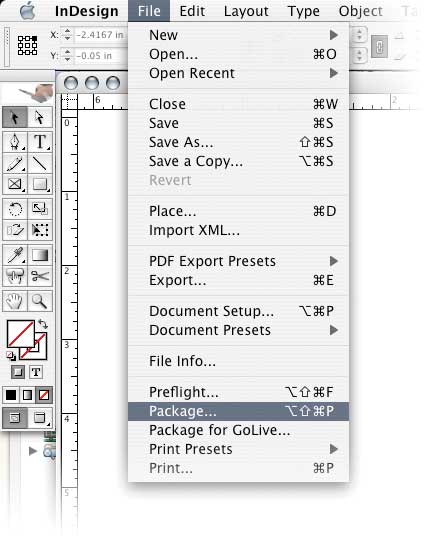Select the Scale tool
Image resolution: width=428 pixels, height=540 pixels.
click(x=40, y=209)
